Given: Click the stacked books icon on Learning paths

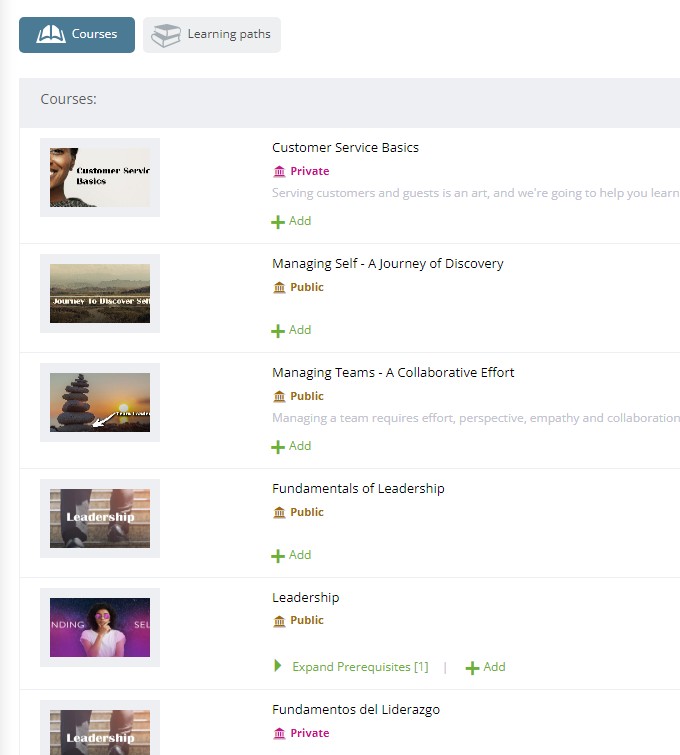Looking at the screenshot, I should [166, 35].
